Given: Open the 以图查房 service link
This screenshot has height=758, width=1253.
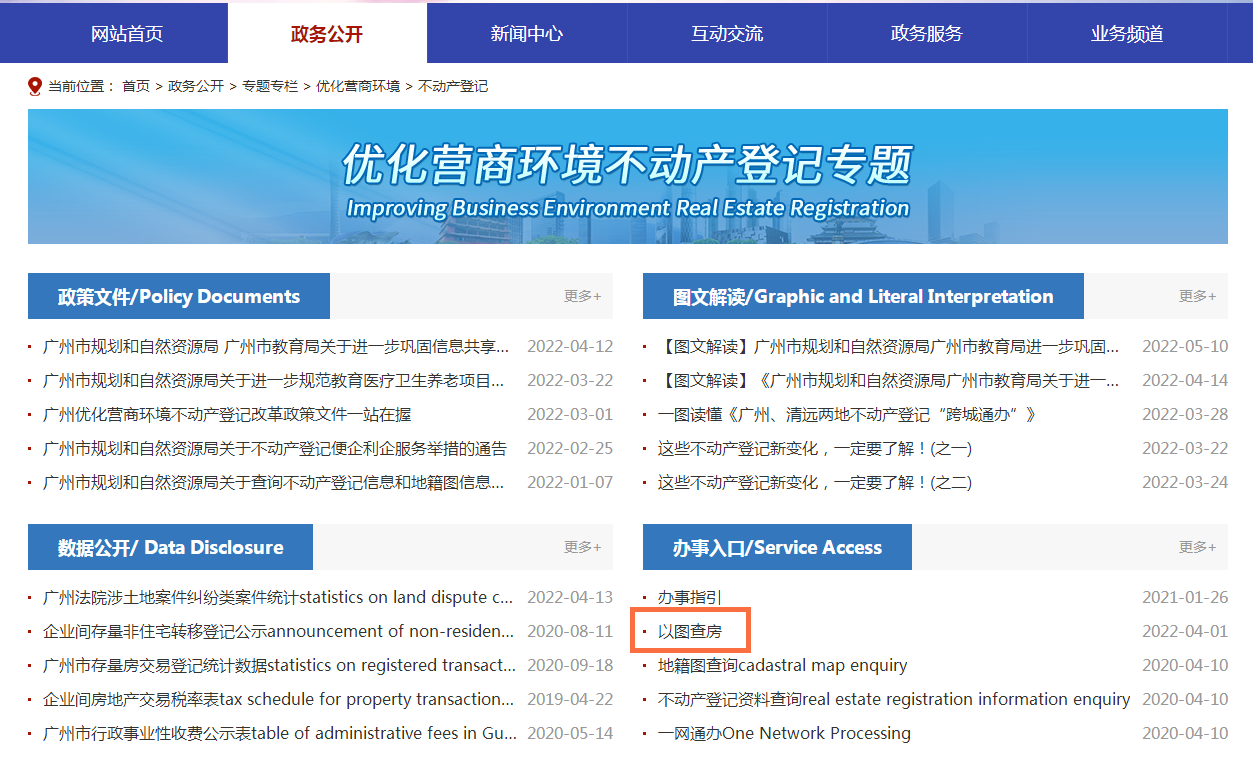Looking at the screenshot, I should pos(689,632).
